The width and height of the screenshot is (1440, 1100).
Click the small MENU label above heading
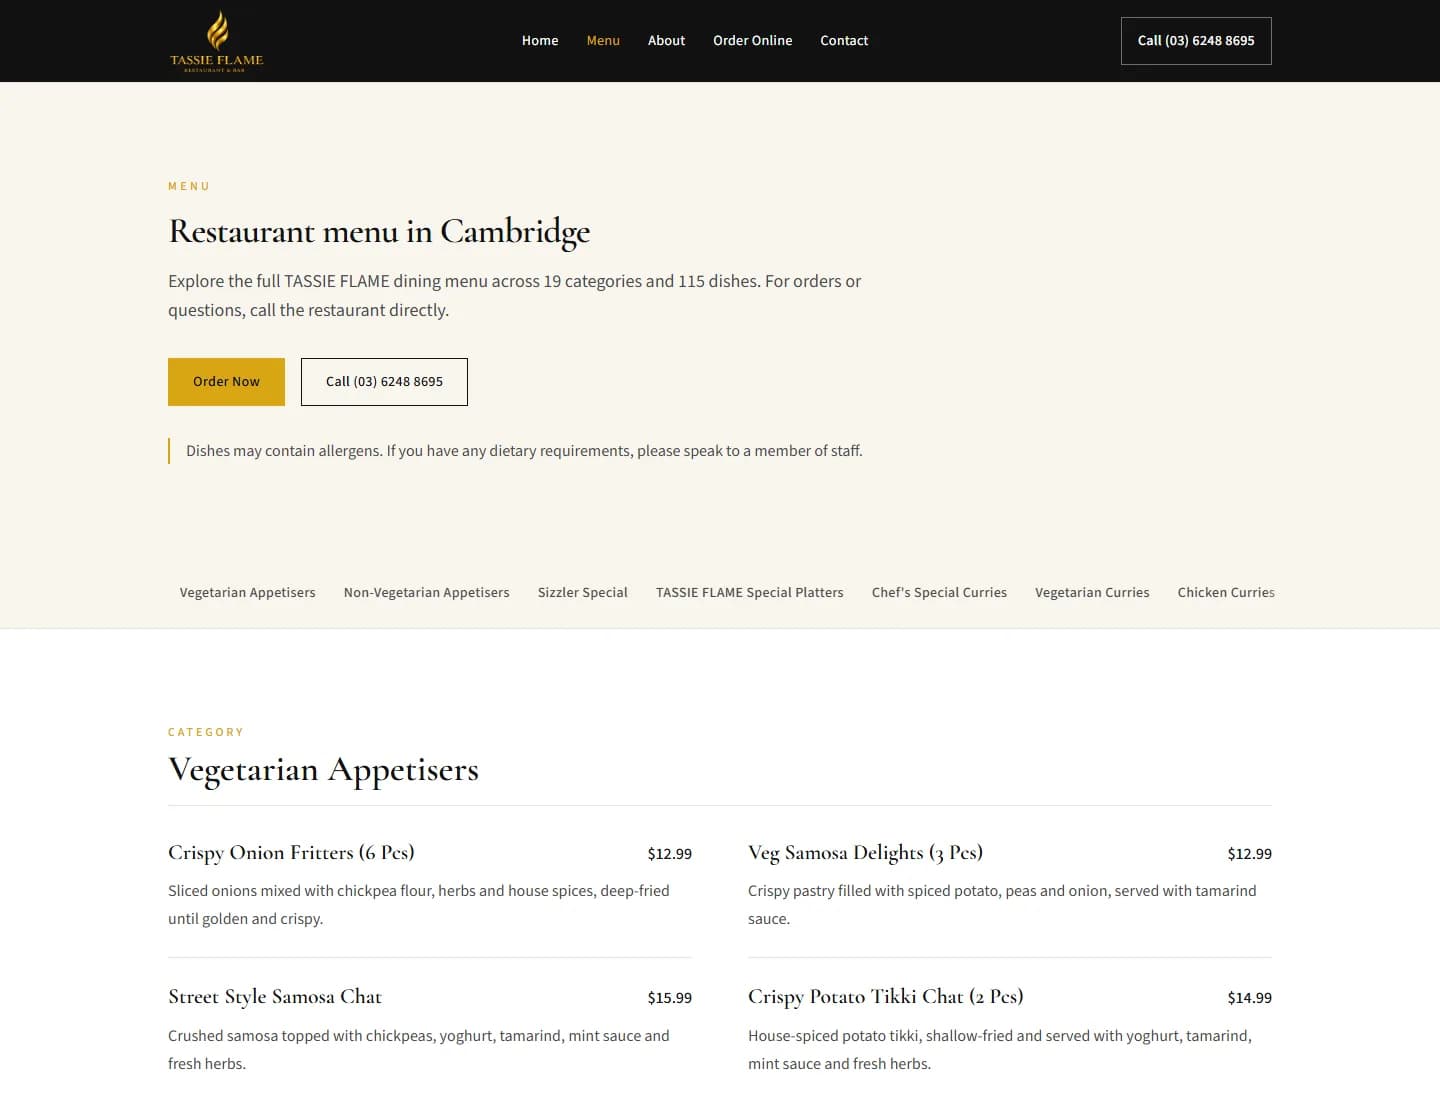(x=189, y=187)
